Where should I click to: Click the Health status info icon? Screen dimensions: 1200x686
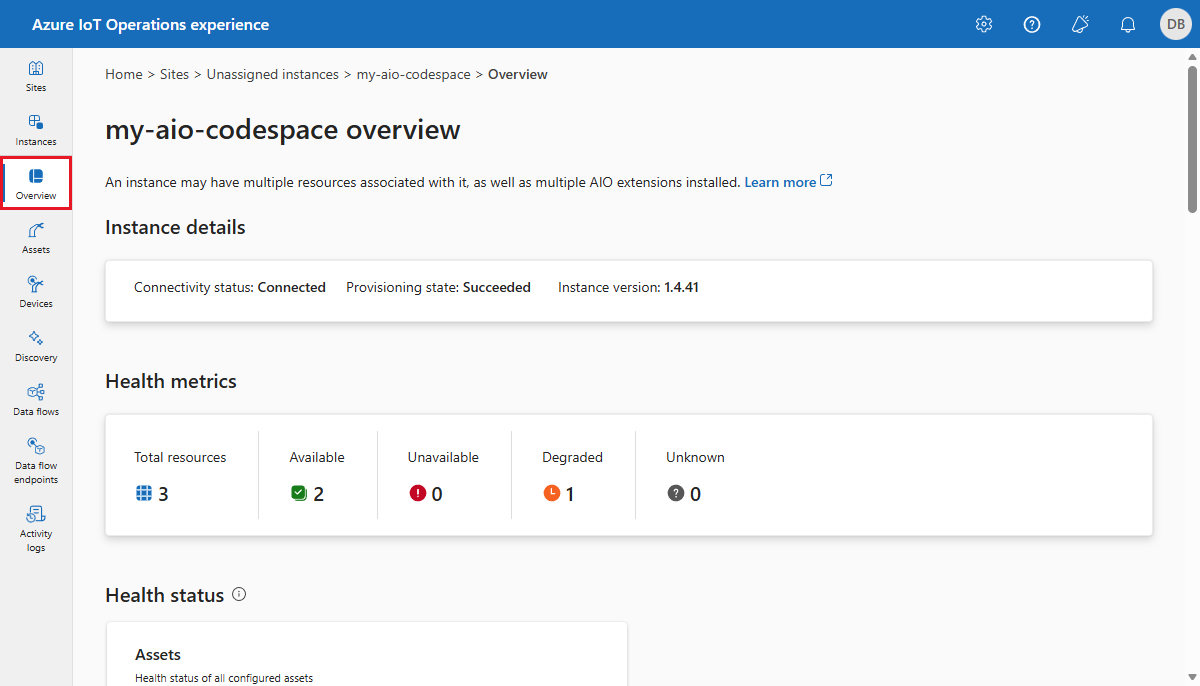[x=239, y=594]
